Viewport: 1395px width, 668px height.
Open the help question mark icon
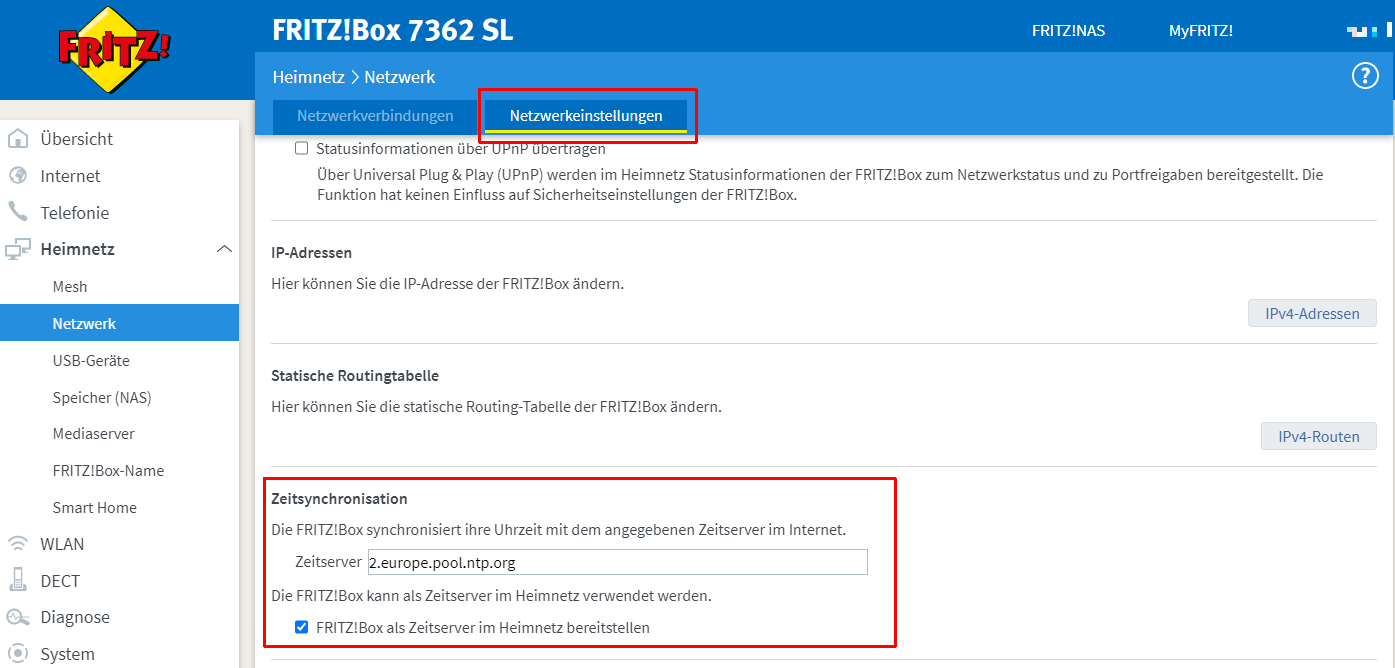tap(1365, 76)
